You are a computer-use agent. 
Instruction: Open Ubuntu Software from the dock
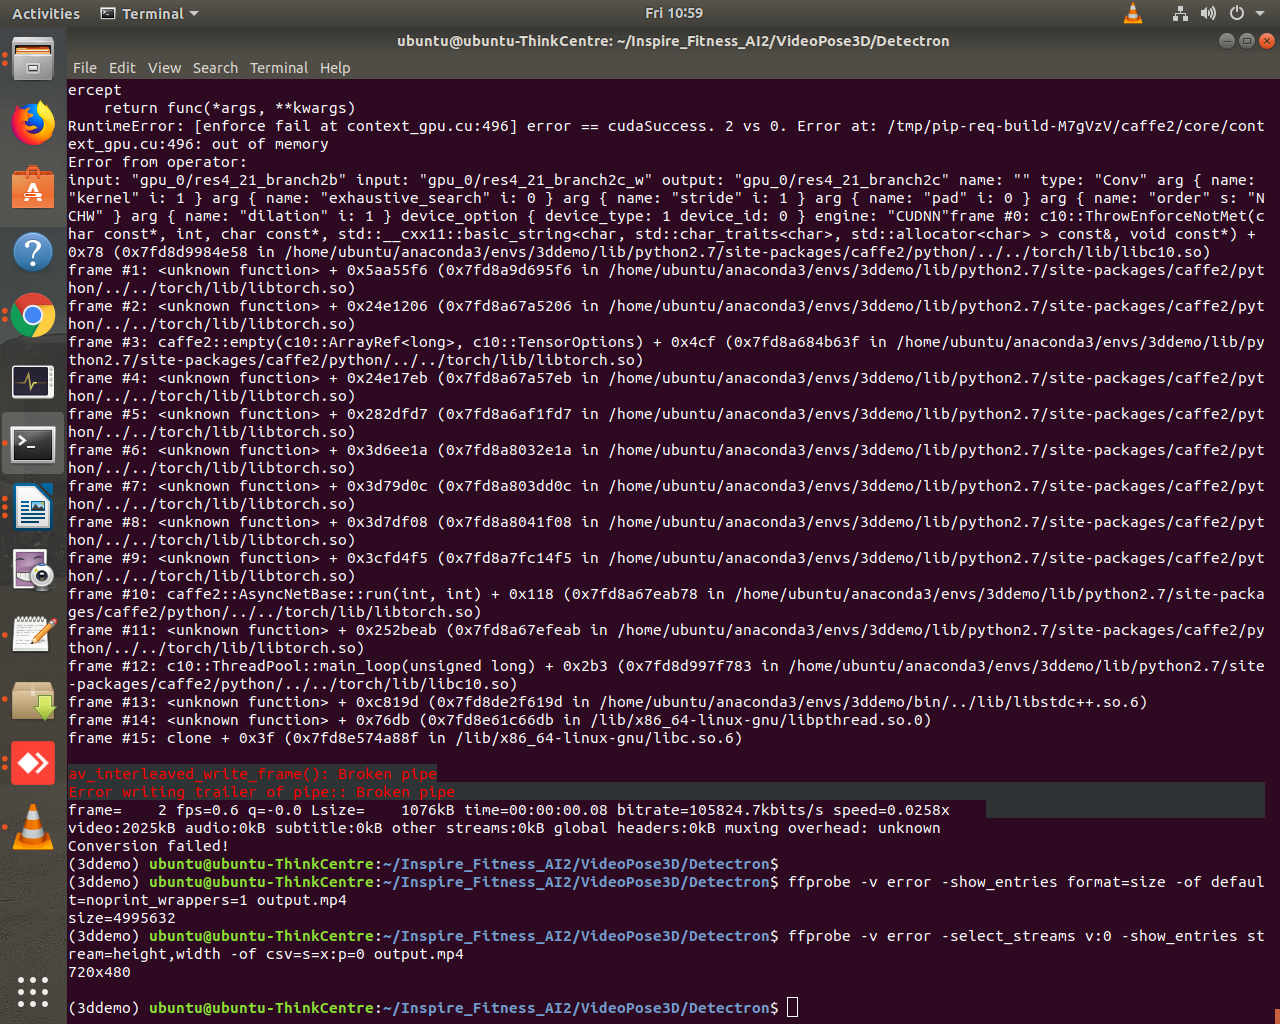pyautogui.click(x=33, y=187)
